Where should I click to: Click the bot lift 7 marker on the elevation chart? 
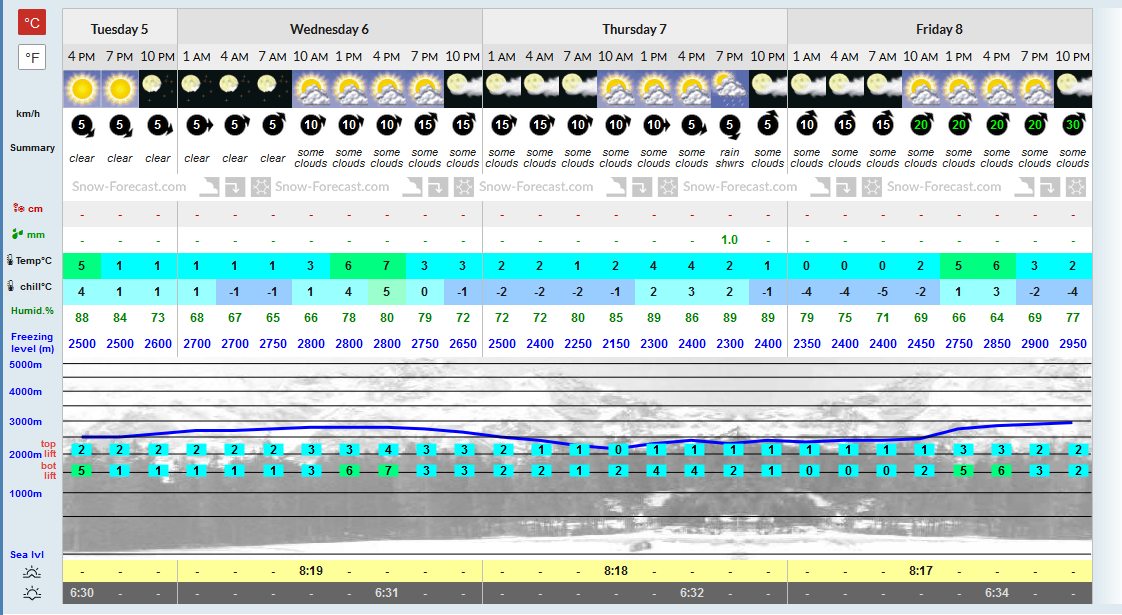[388, 470]
